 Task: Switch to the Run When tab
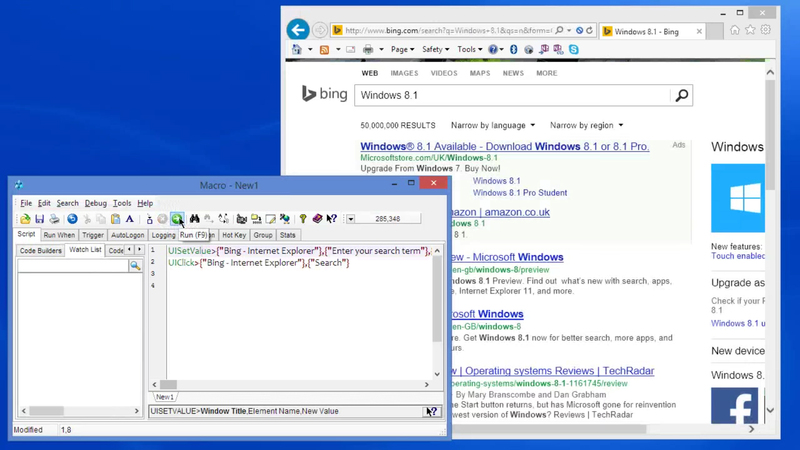[x=59, y=235]
